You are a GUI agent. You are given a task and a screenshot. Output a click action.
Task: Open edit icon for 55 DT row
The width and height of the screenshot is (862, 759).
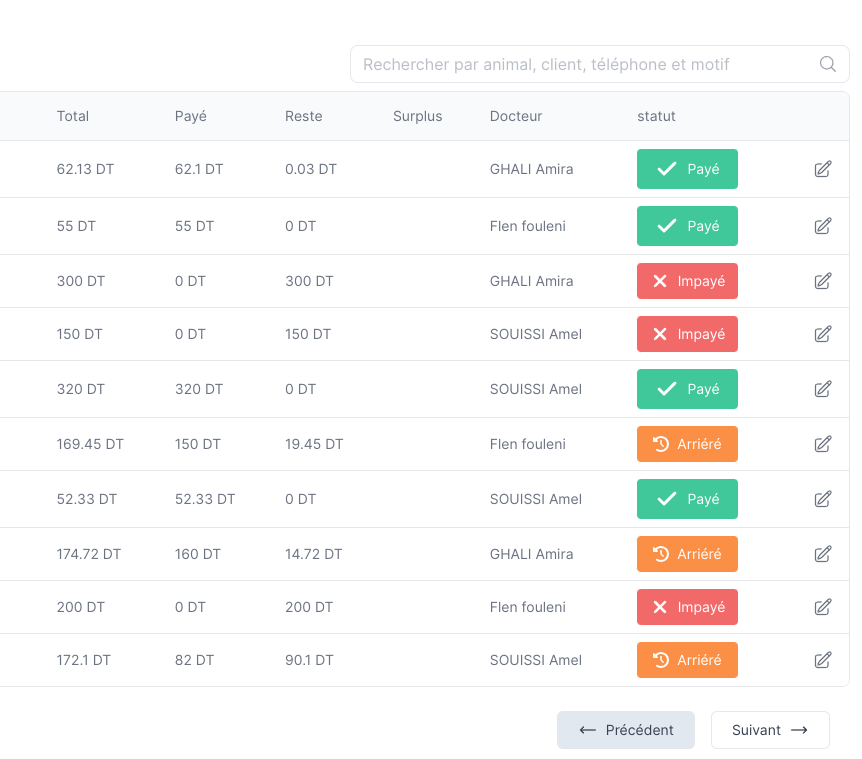[x=823, y=226]
